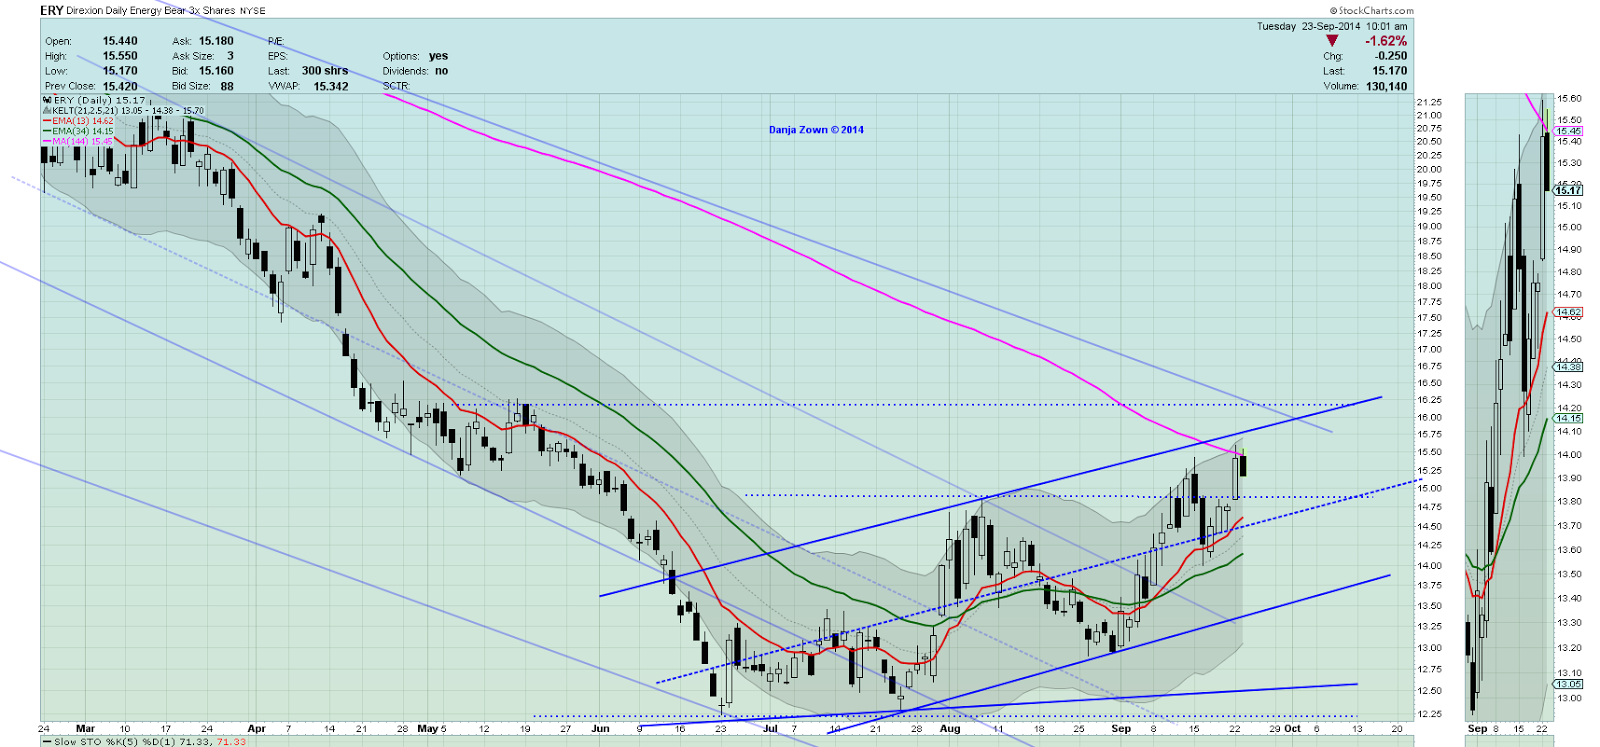Click the NYSE exchange label
Screen dimensions: 1600x747
(x=253, y=11)
